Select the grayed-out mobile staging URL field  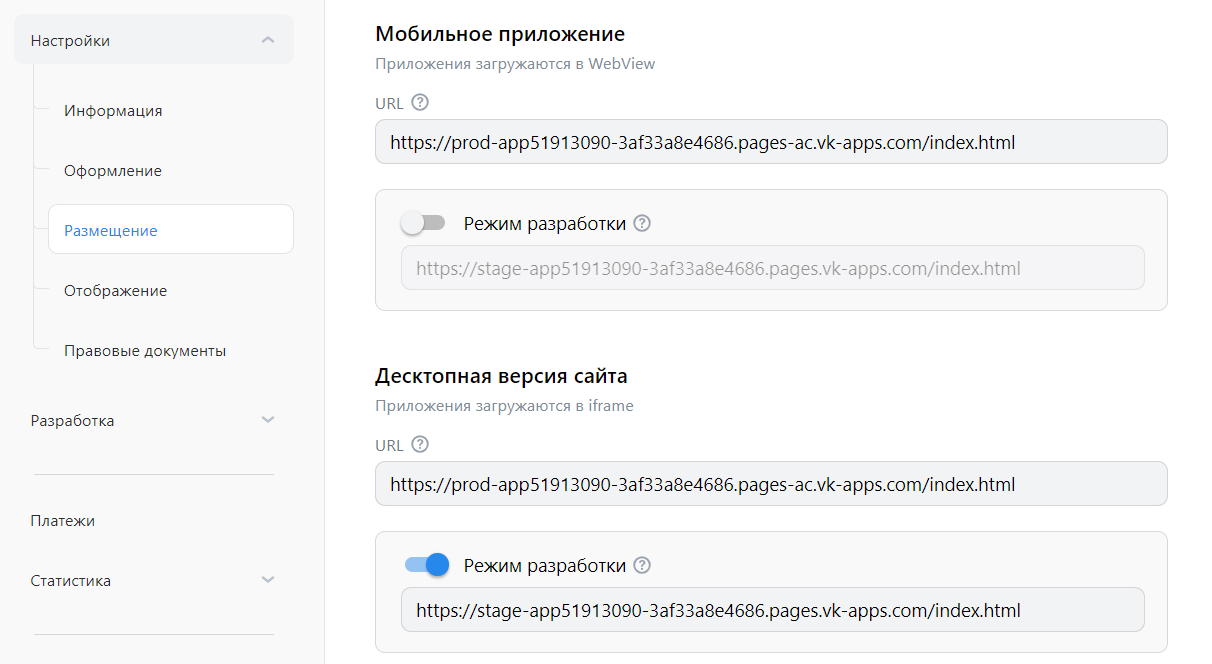772,267
